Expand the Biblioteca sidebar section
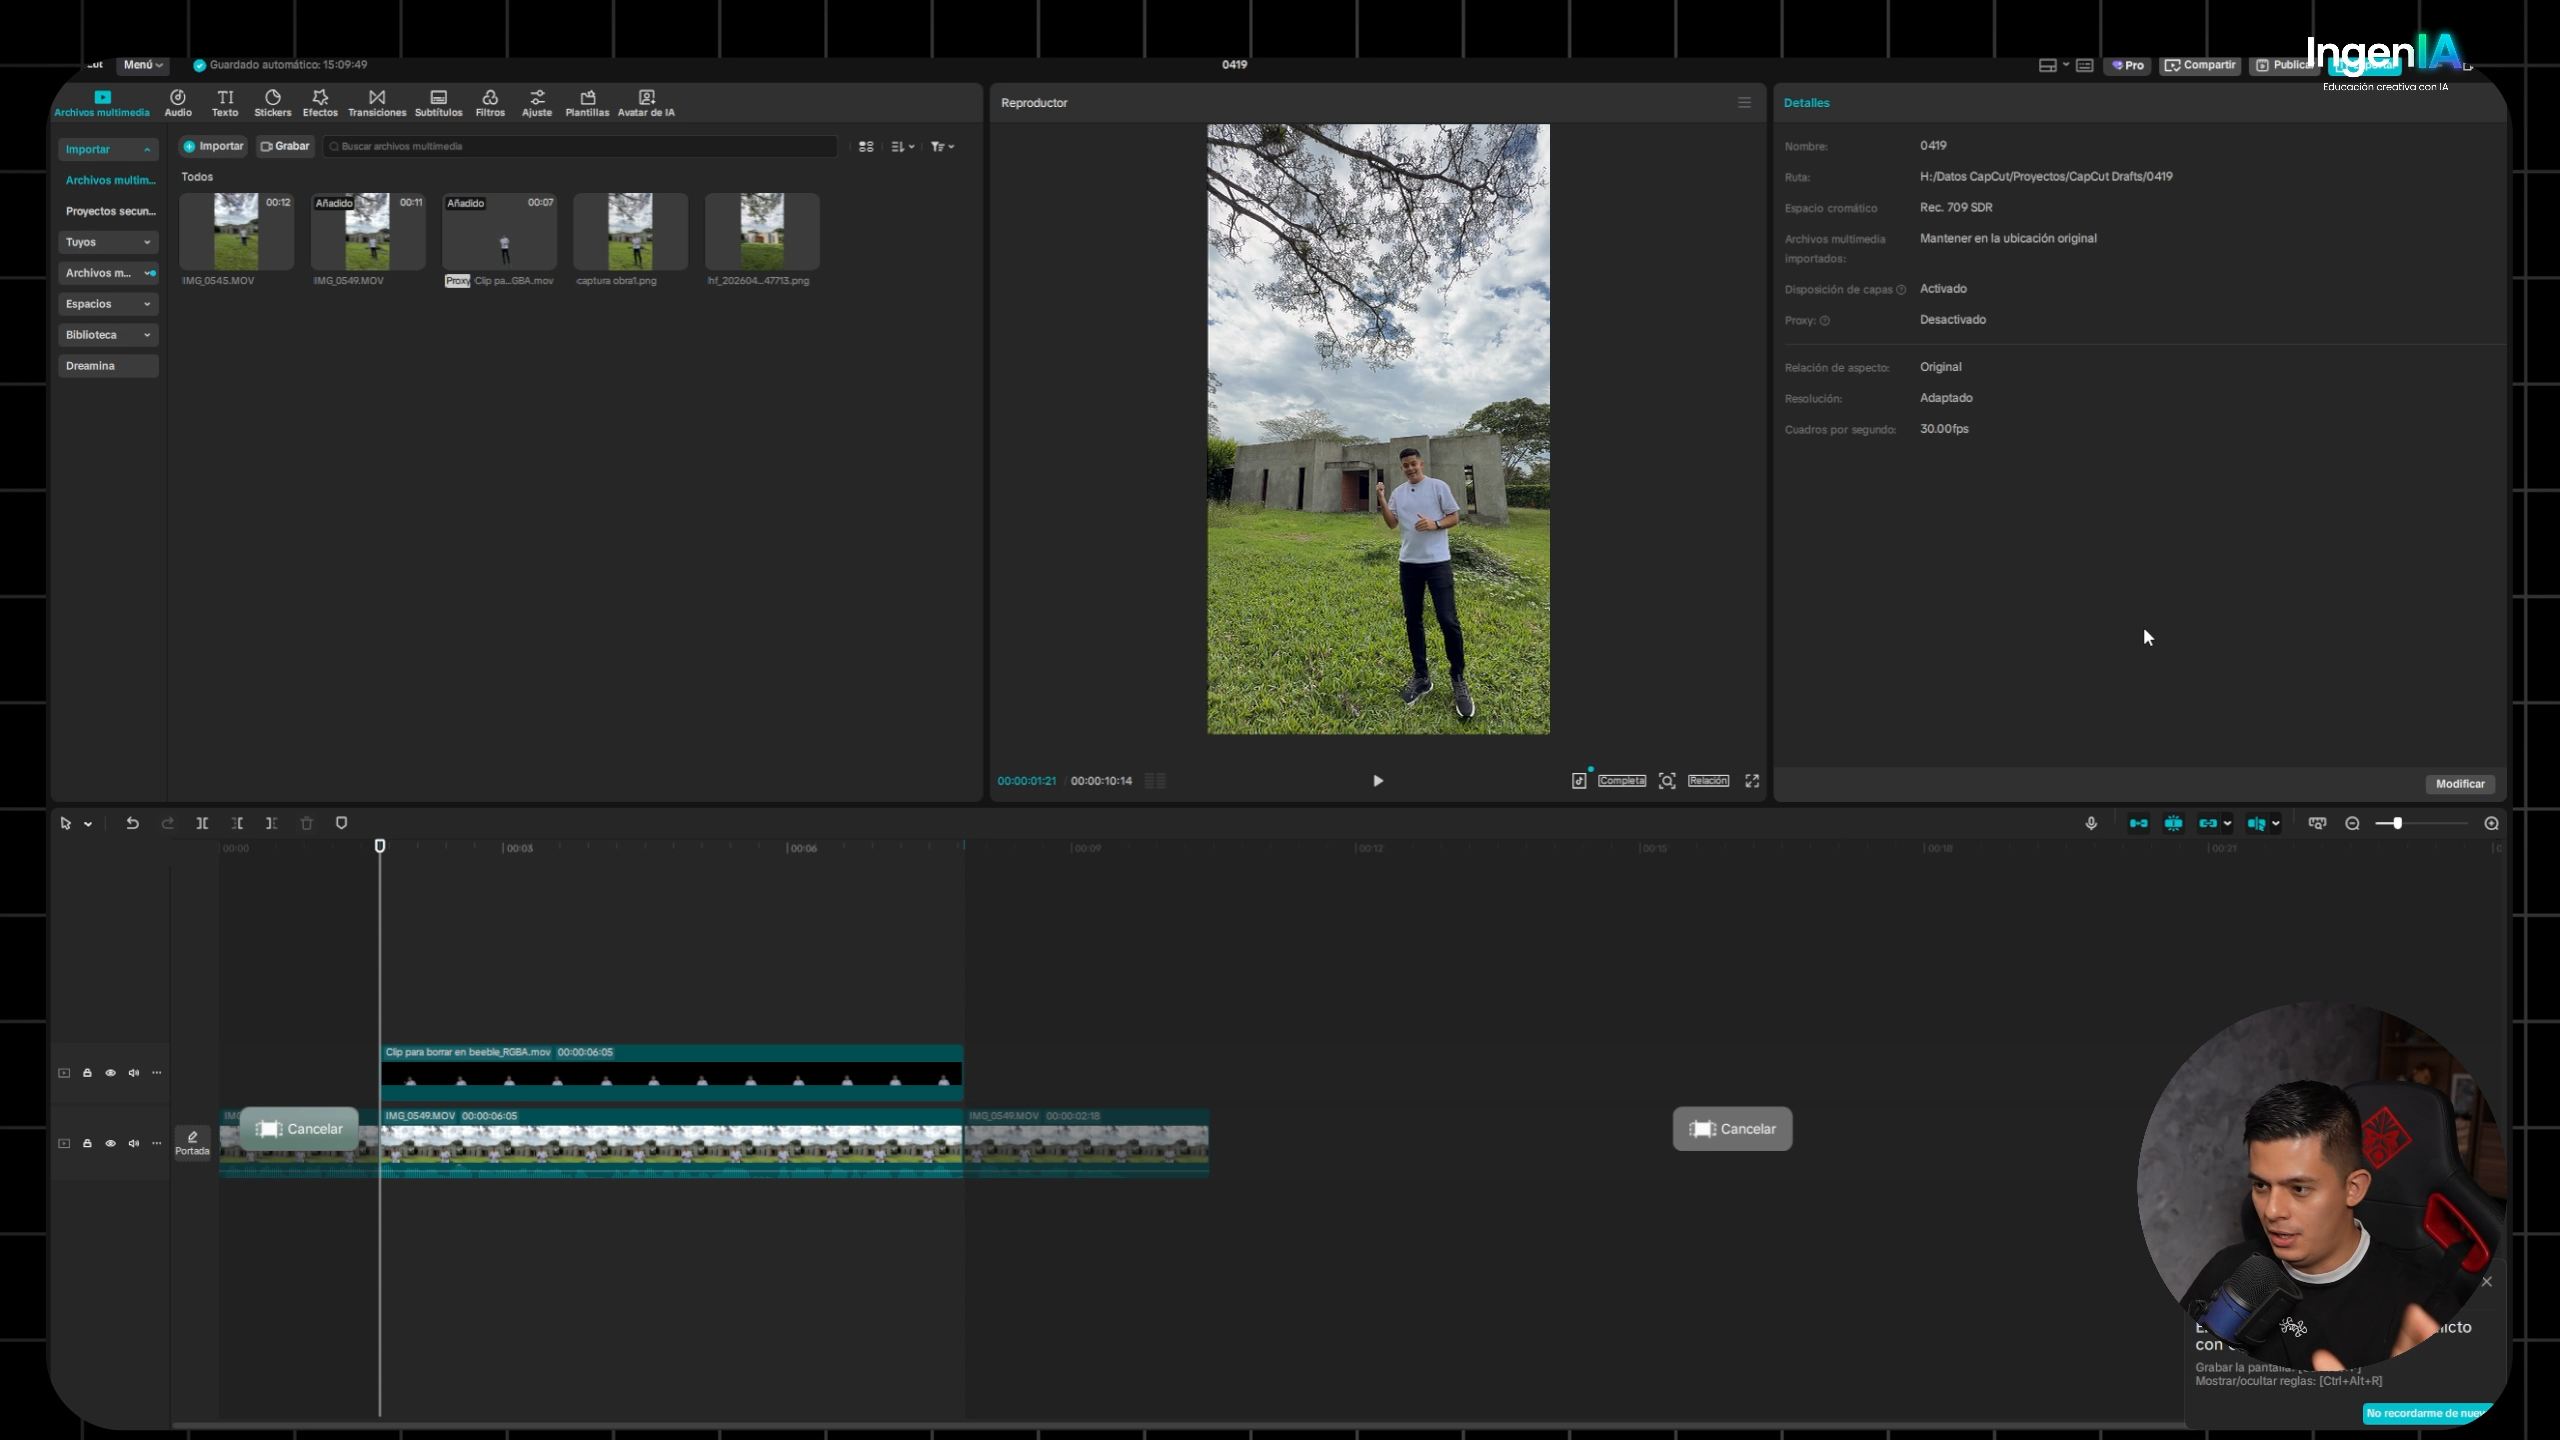The width and height of the screenshot is (2560, 1440). click(108, 335)
